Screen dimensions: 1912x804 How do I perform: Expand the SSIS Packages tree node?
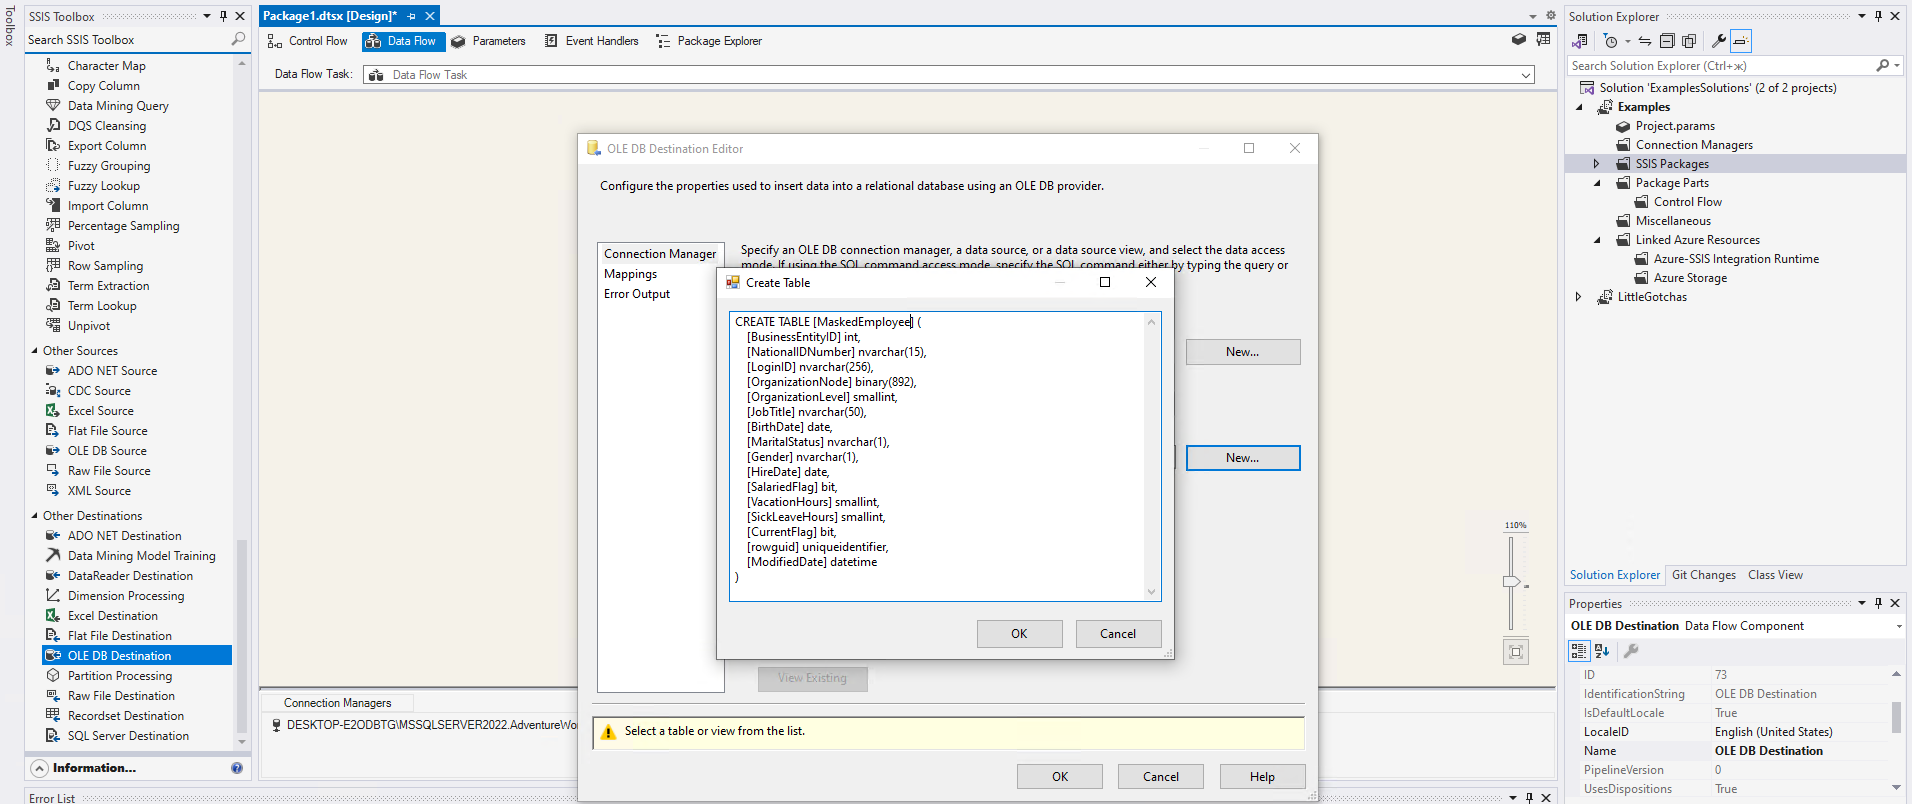(1596, 164)
